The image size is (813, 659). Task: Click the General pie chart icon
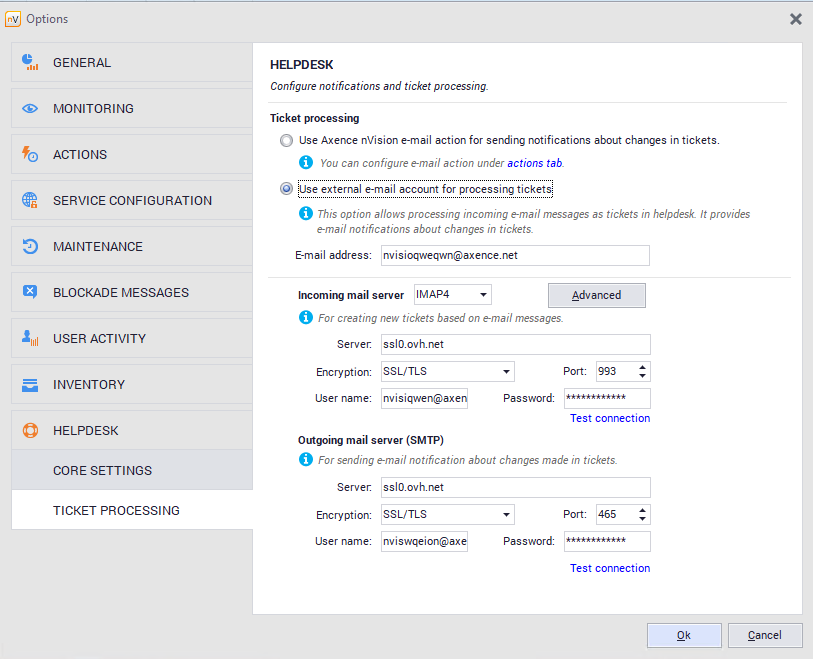[x=30, y=63]
